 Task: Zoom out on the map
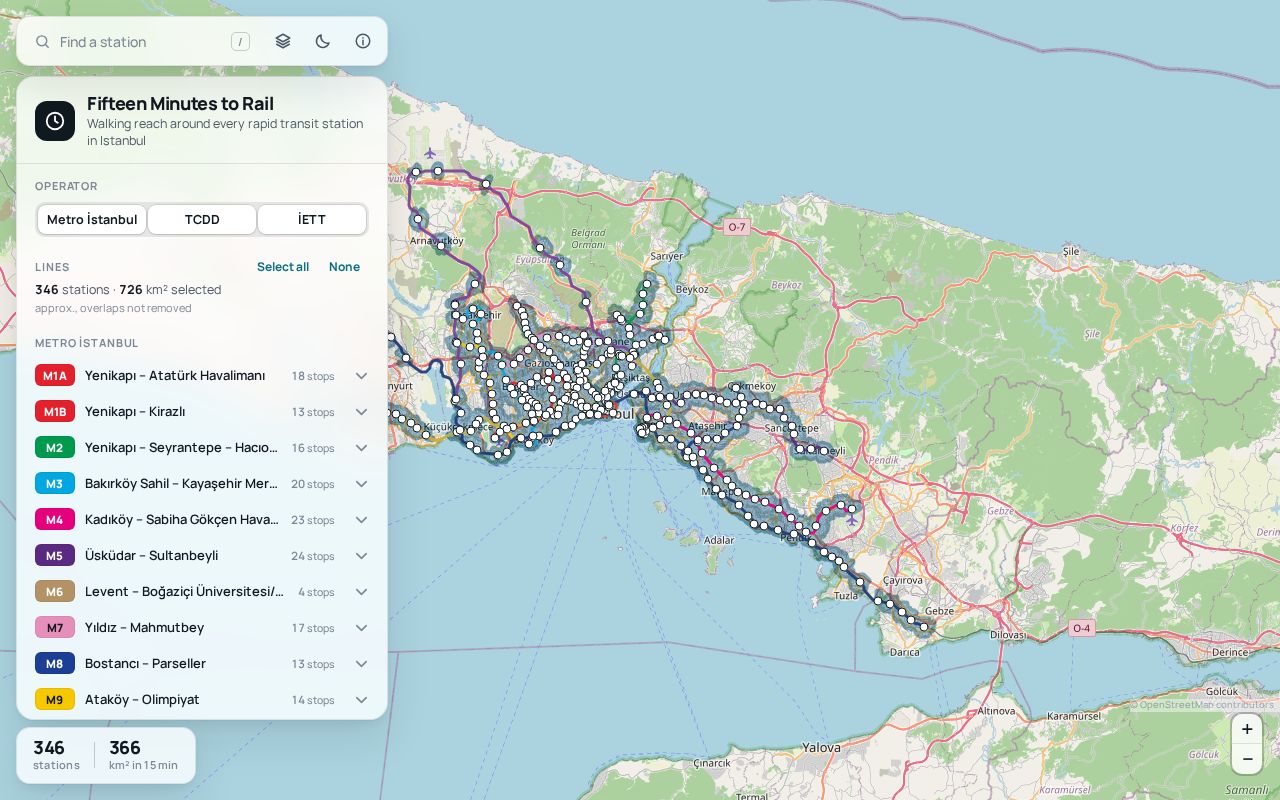point(1247,759)
